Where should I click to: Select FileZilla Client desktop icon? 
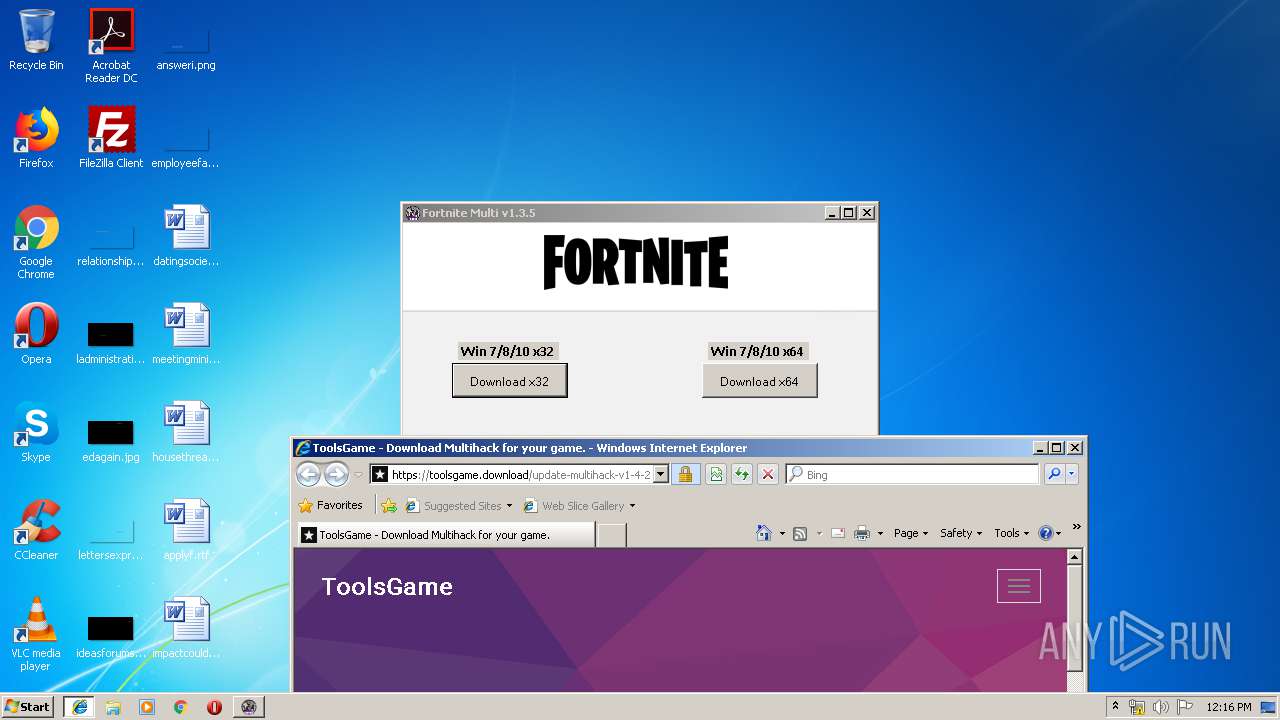(x=111, y=138)
